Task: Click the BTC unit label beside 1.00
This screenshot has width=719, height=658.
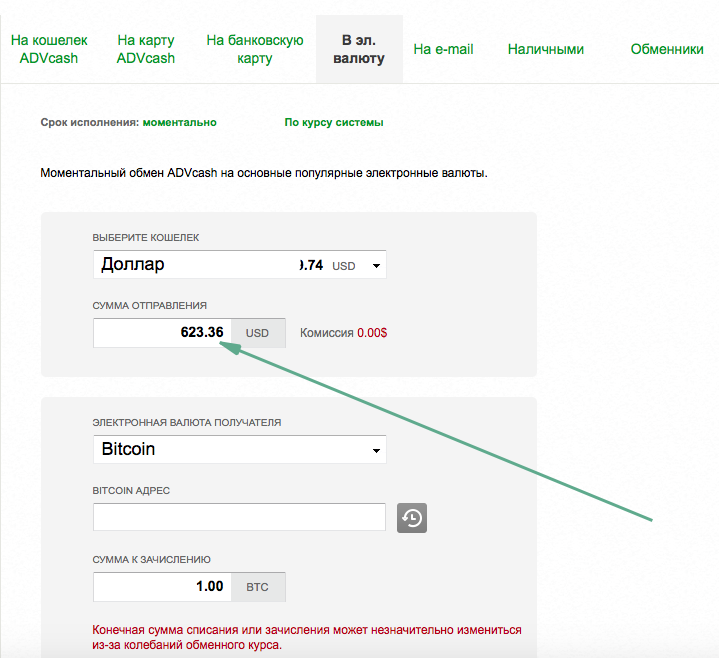Action: [x=258, y=587]
